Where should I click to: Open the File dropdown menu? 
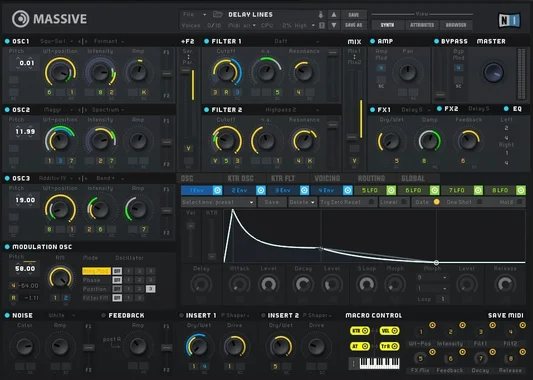(195, 14)
